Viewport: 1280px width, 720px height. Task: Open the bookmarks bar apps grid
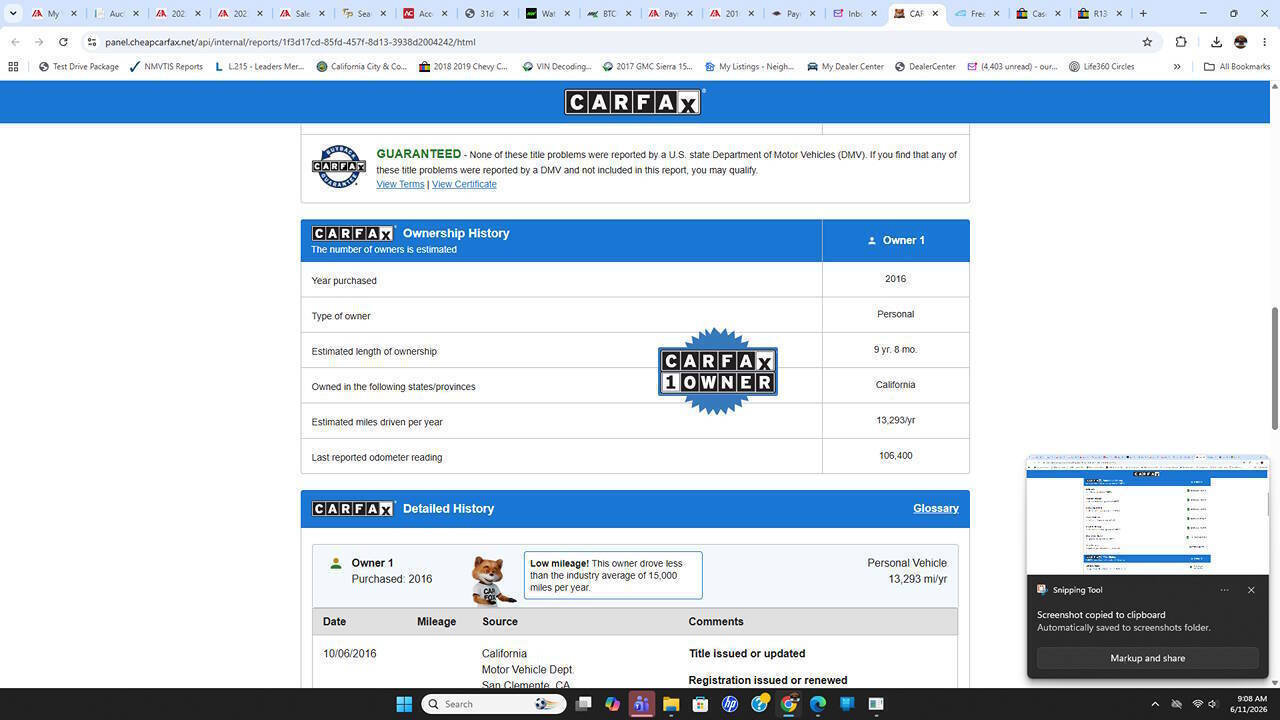(x=13, y=67)
